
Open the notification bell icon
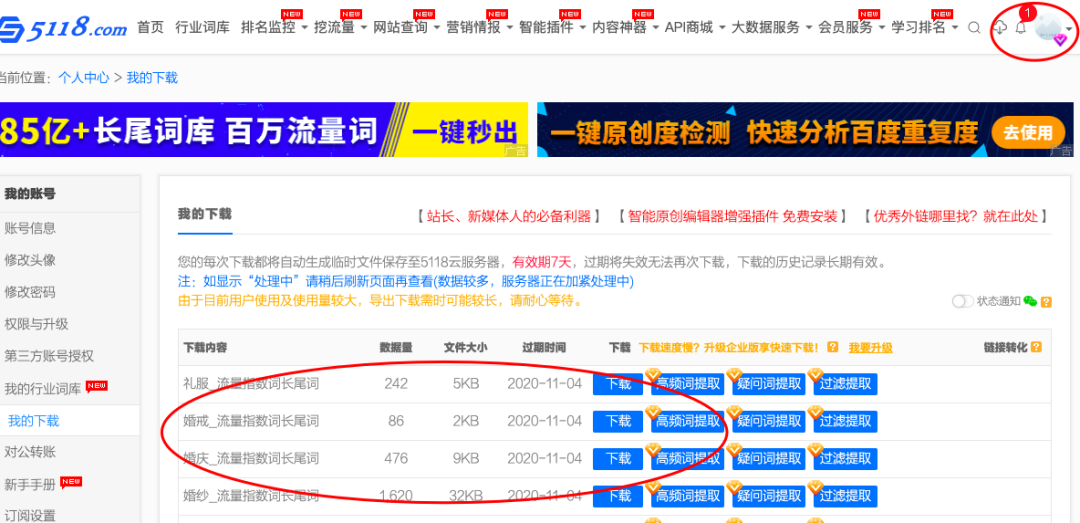(1021, 28)
